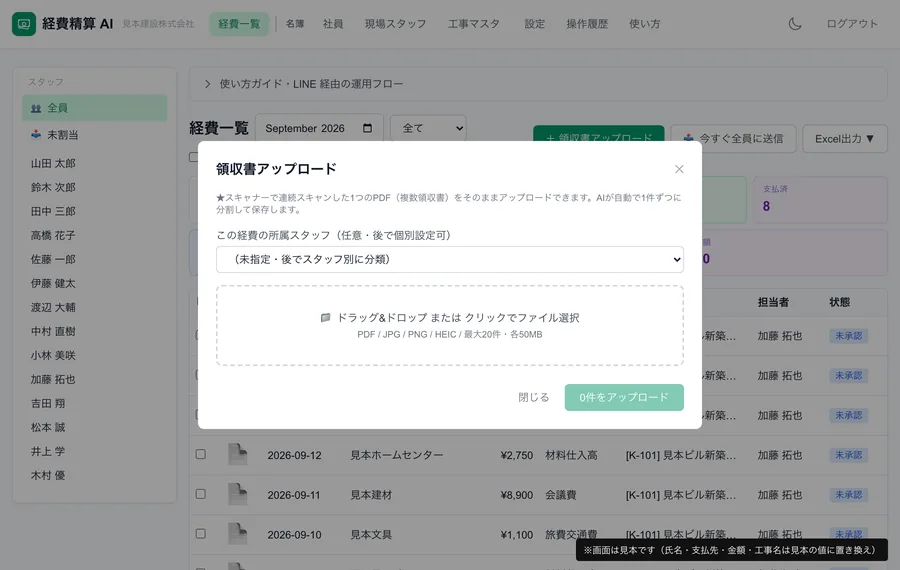Click file icon in 2026-09-12 row
The width and height of the screenshot is (900, 570).
[x=237, y=454]
